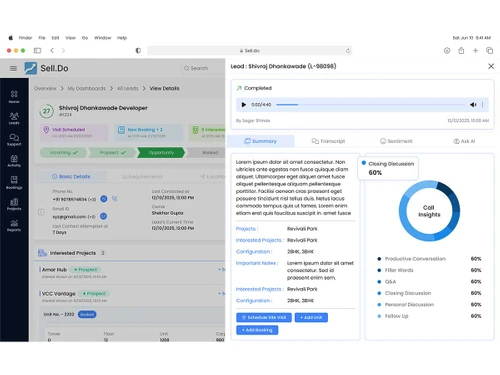Reload the page in the address bar

348,51
